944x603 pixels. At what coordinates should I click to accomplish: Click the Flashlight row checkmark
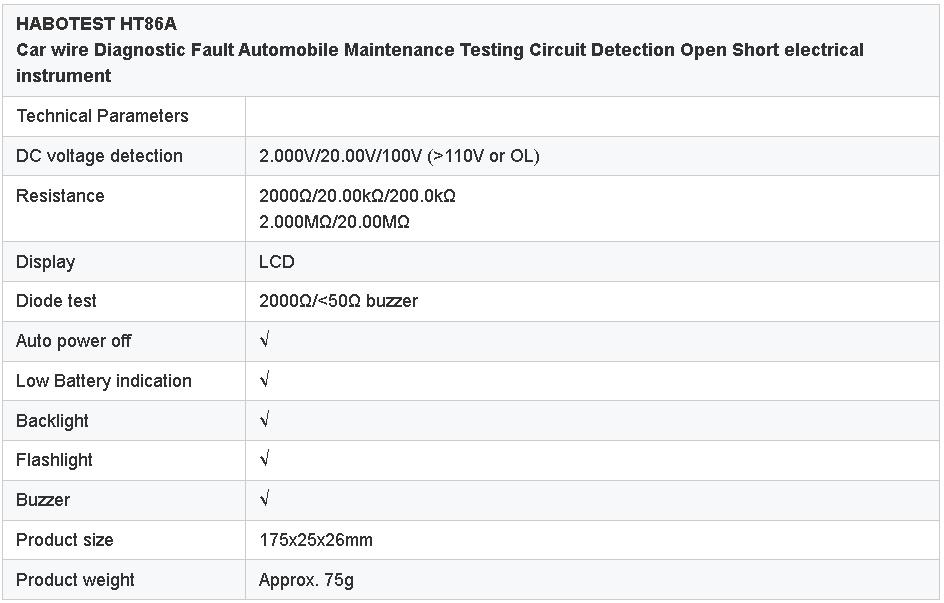point(264,460)
